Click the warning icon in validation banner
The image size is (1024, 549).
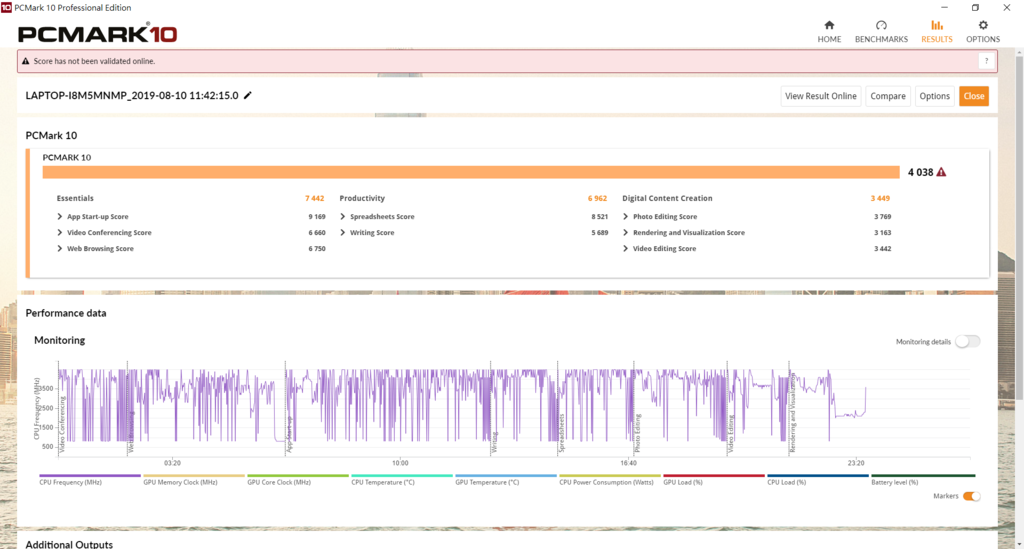[25, 61]
